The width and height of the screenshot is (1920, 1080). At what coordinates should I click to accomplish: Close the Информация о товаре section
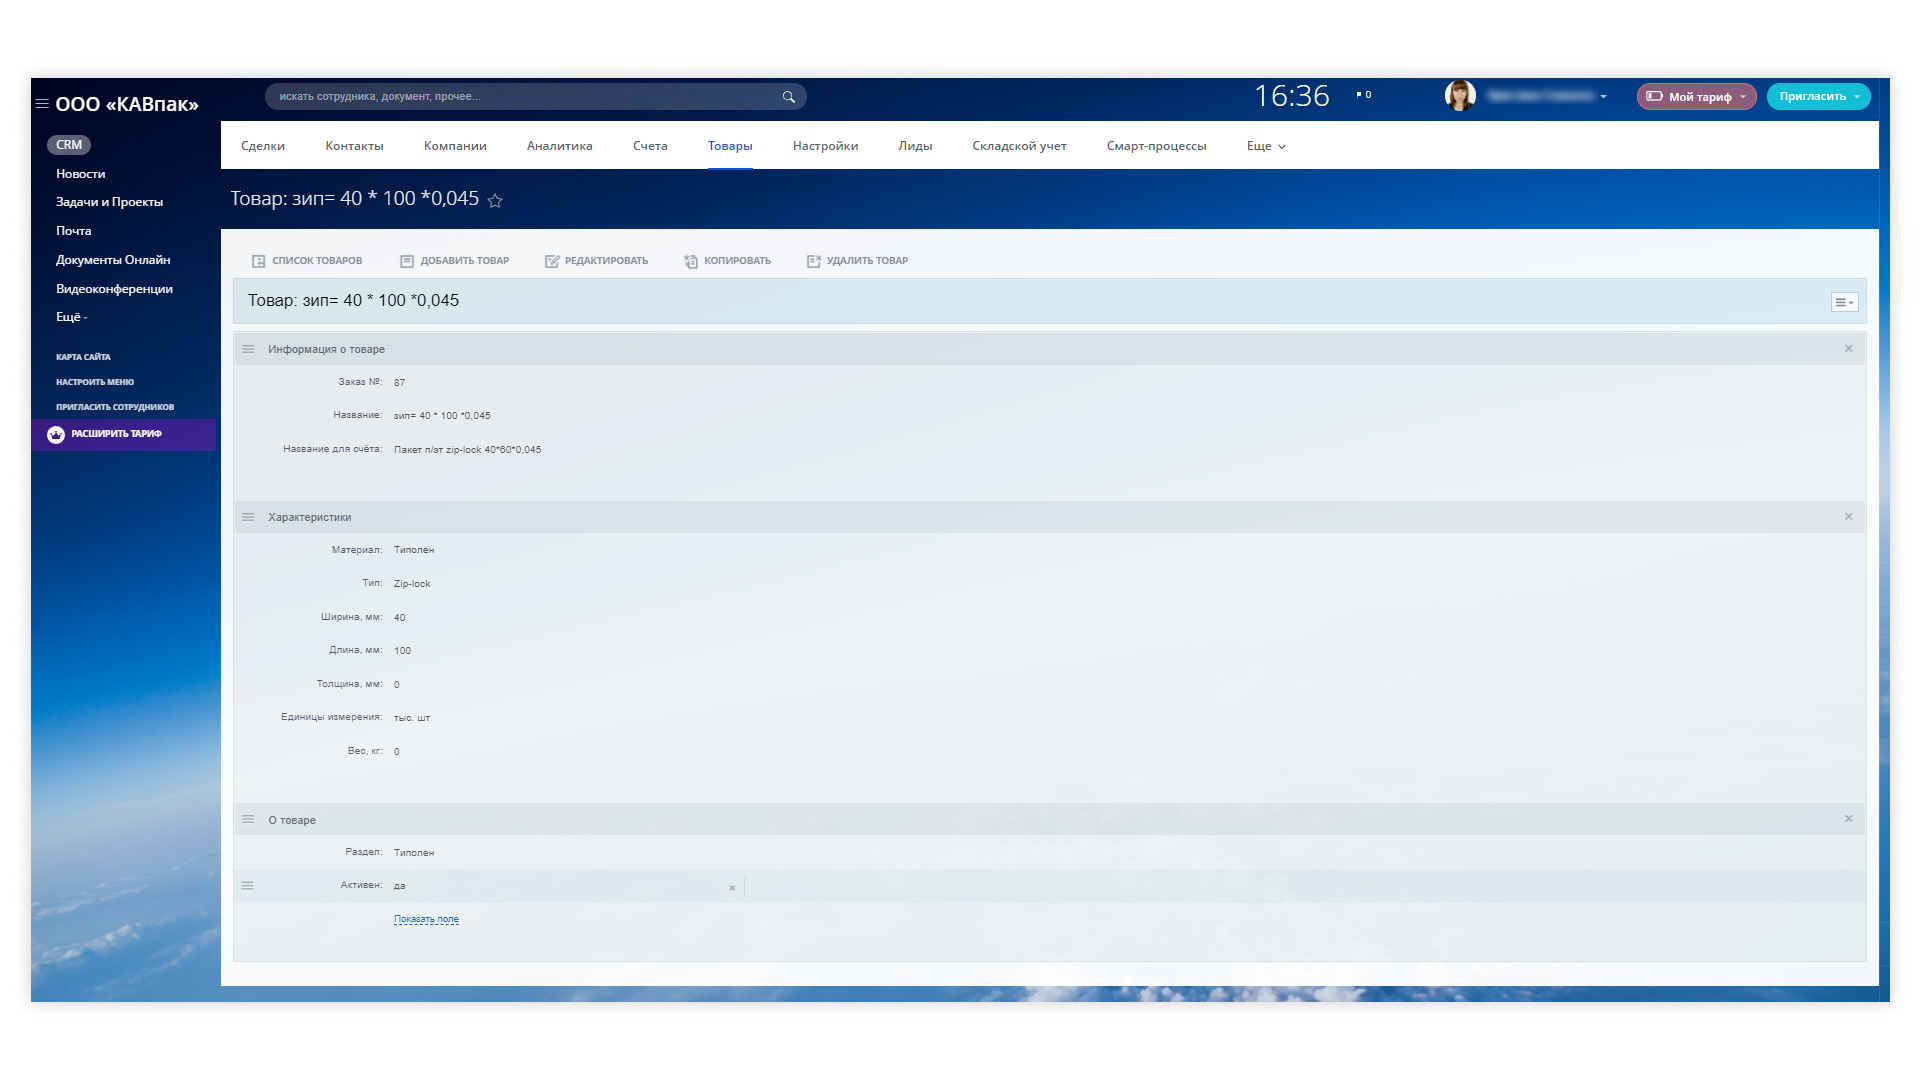point(1848,349)
